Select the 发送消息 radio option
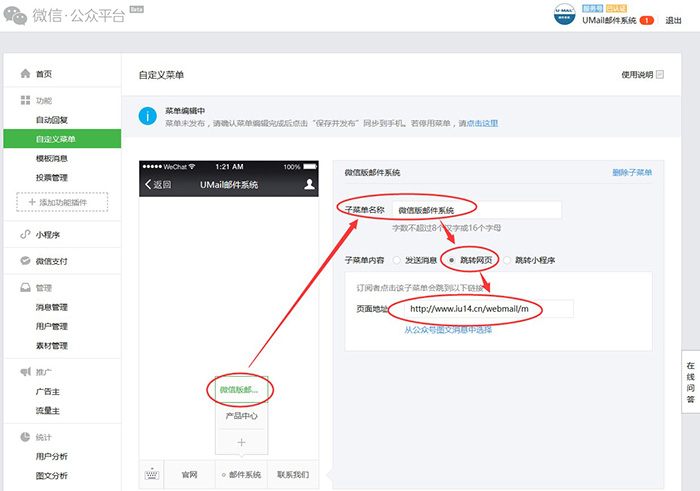Viewport: 700px width, 491px height. click(x=396, y=260)
